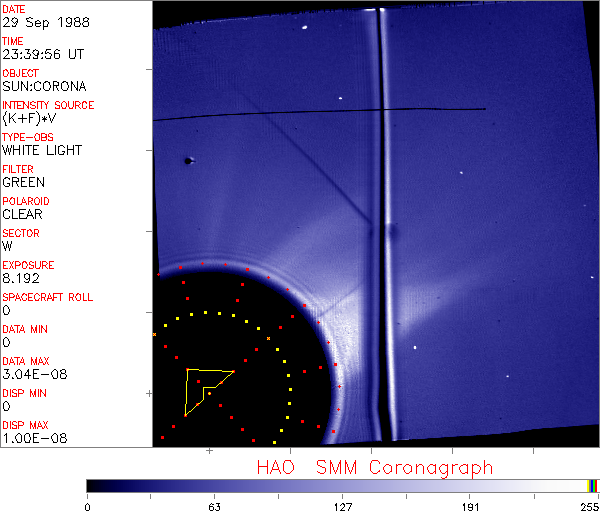Screen dimensions: 600x512
Task: Click the bright white dot nearest the image top
Action: (340, 98)
